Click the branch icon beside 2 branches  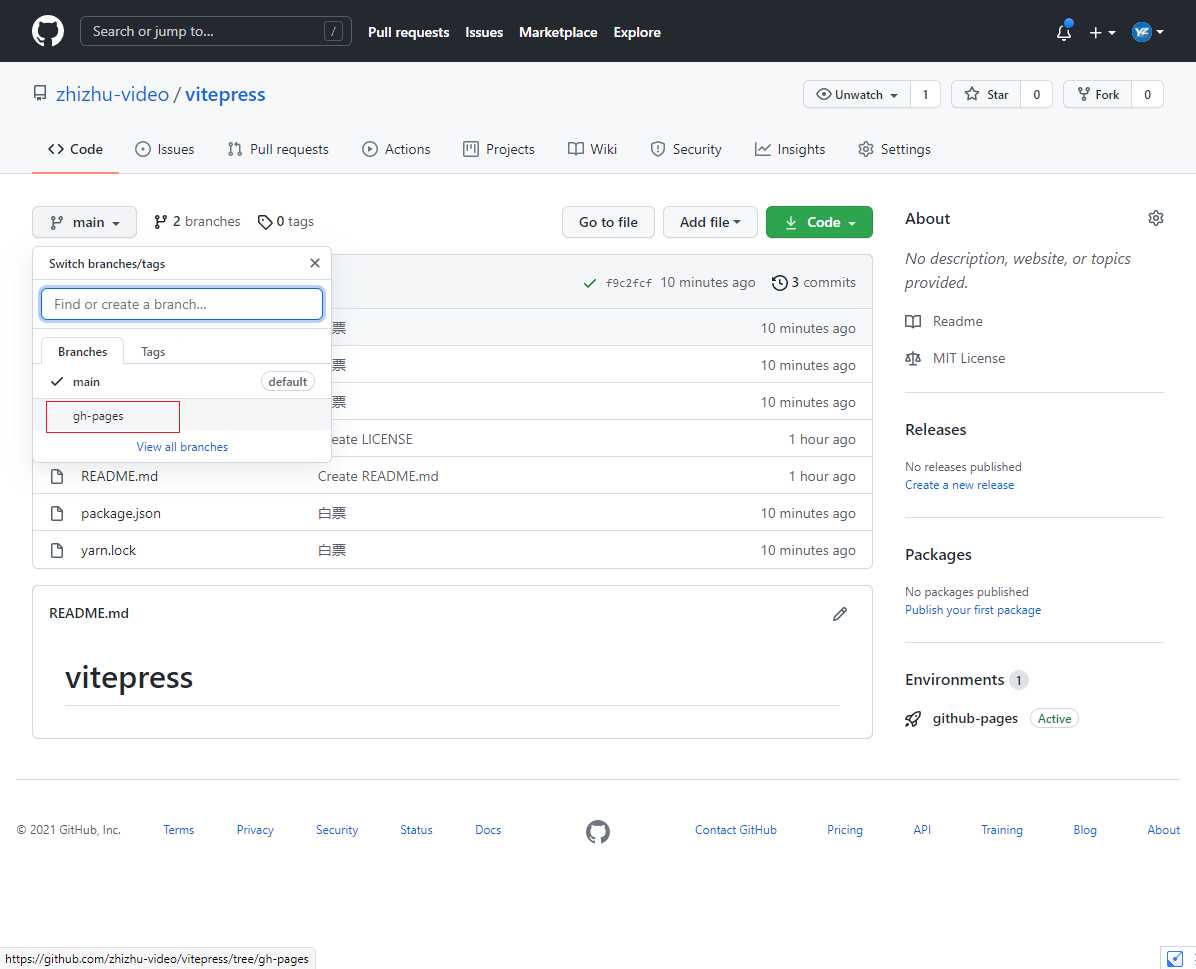160,221
